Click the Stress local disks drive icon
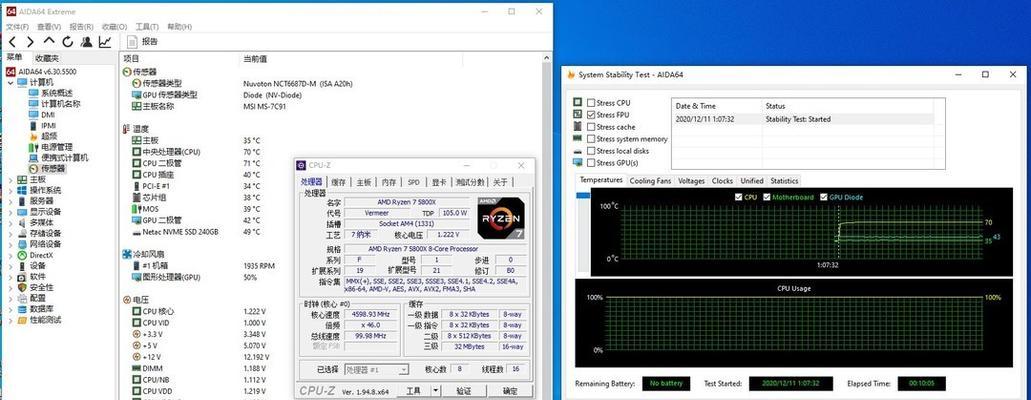Screen dimensions: 1031x400 (x=578, y=151)
